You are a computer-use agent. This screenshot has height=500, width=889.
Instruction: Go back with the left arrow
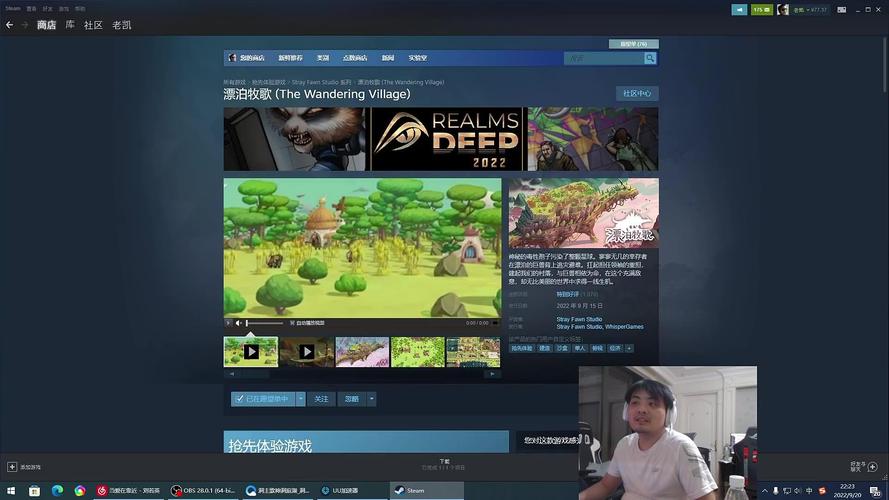[9, 25]
